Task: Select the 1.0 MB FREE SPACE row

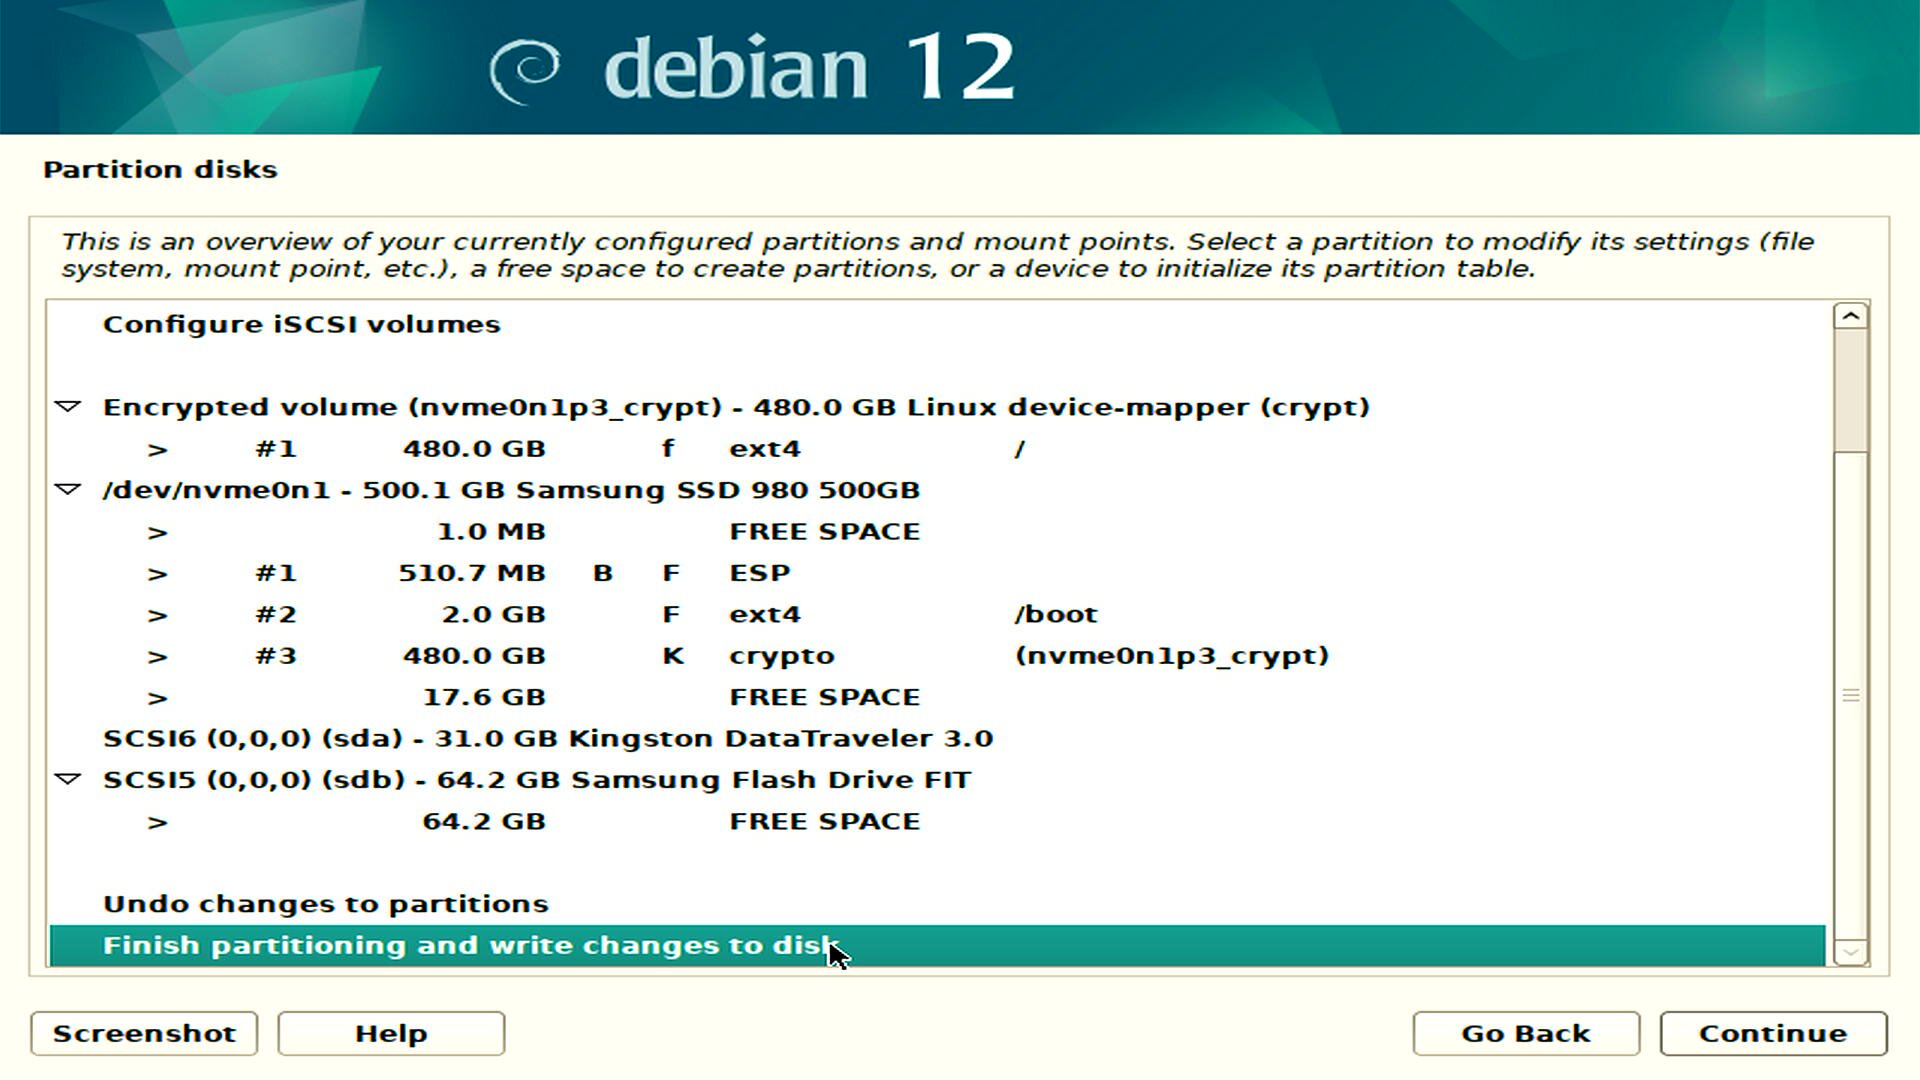Action: tap(937, 531)
